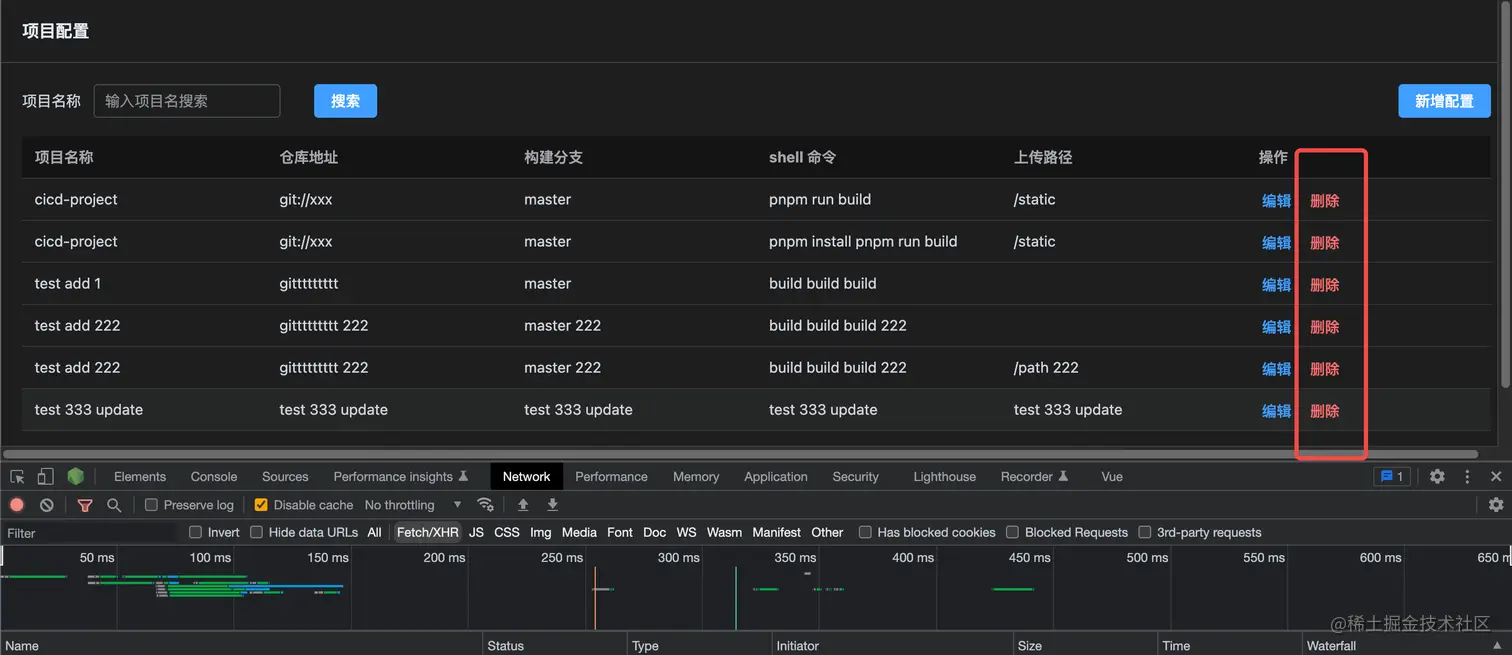Clear the network log icon
Screen dimensions: 1512x655
[47, 505]
